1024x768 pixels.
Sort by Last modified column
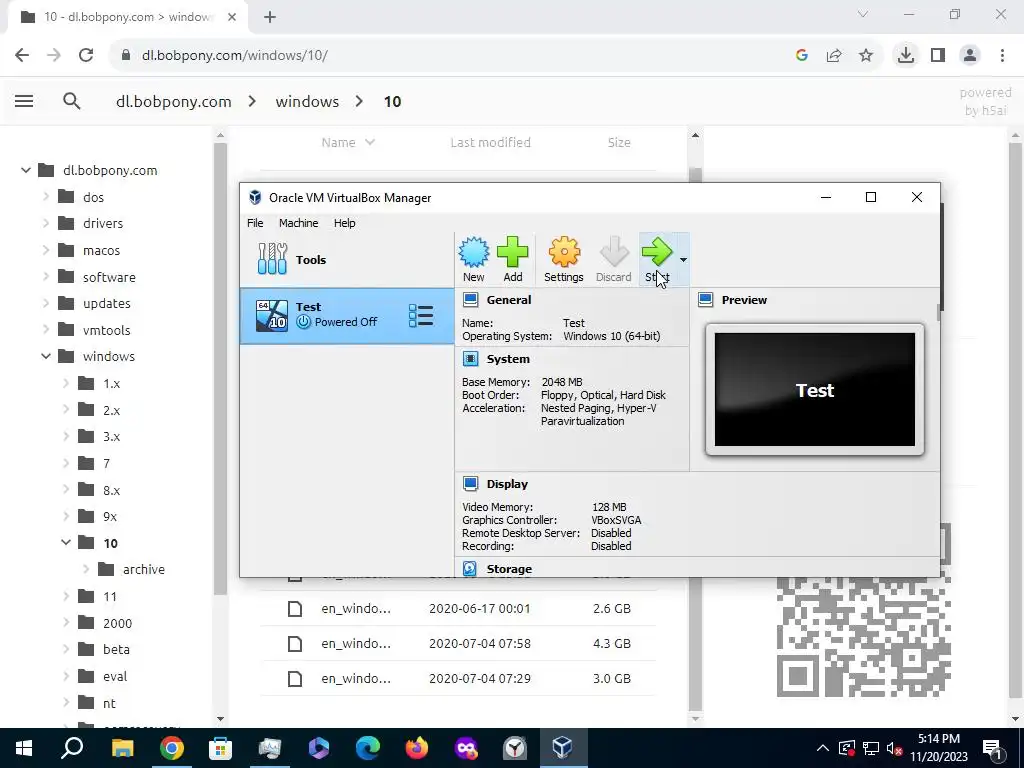tap(490, 142)
